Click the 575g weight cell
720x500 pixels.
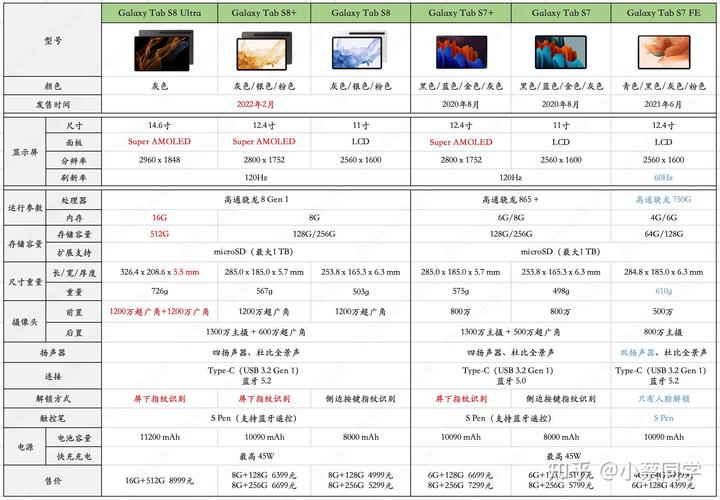pos(461,291)
